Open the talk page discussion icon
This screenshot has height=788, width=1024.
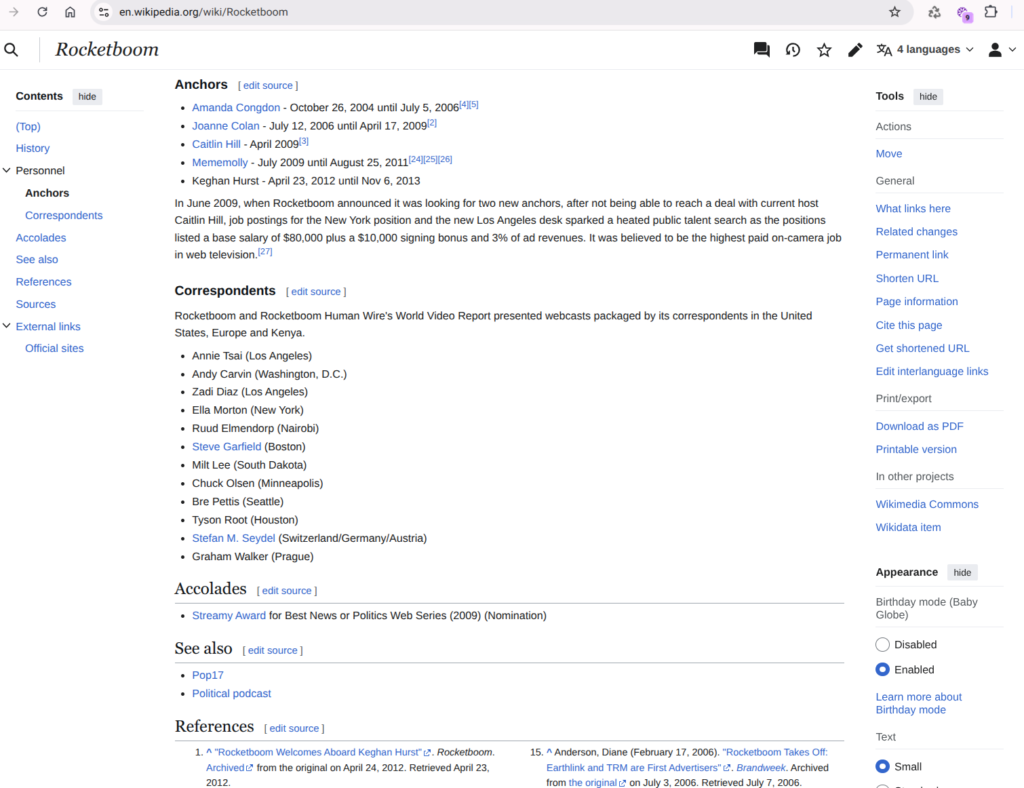762,50
